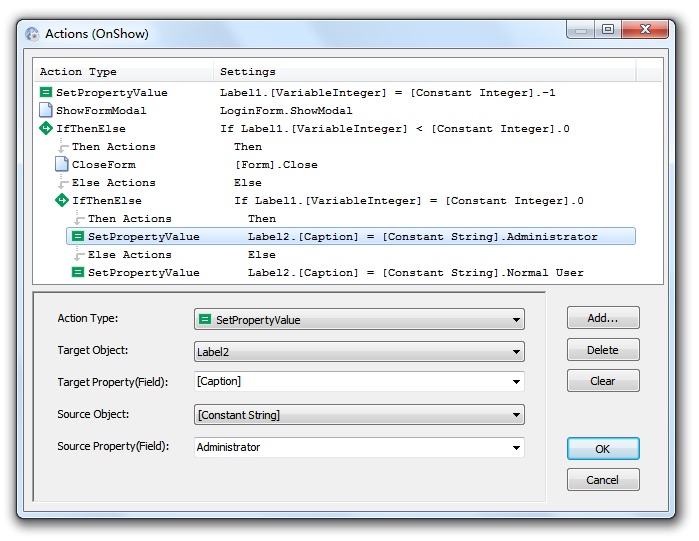Click the arrow icon of nested Else Actions row
This screenshot has width=699, height=541.
coord(79,254)
